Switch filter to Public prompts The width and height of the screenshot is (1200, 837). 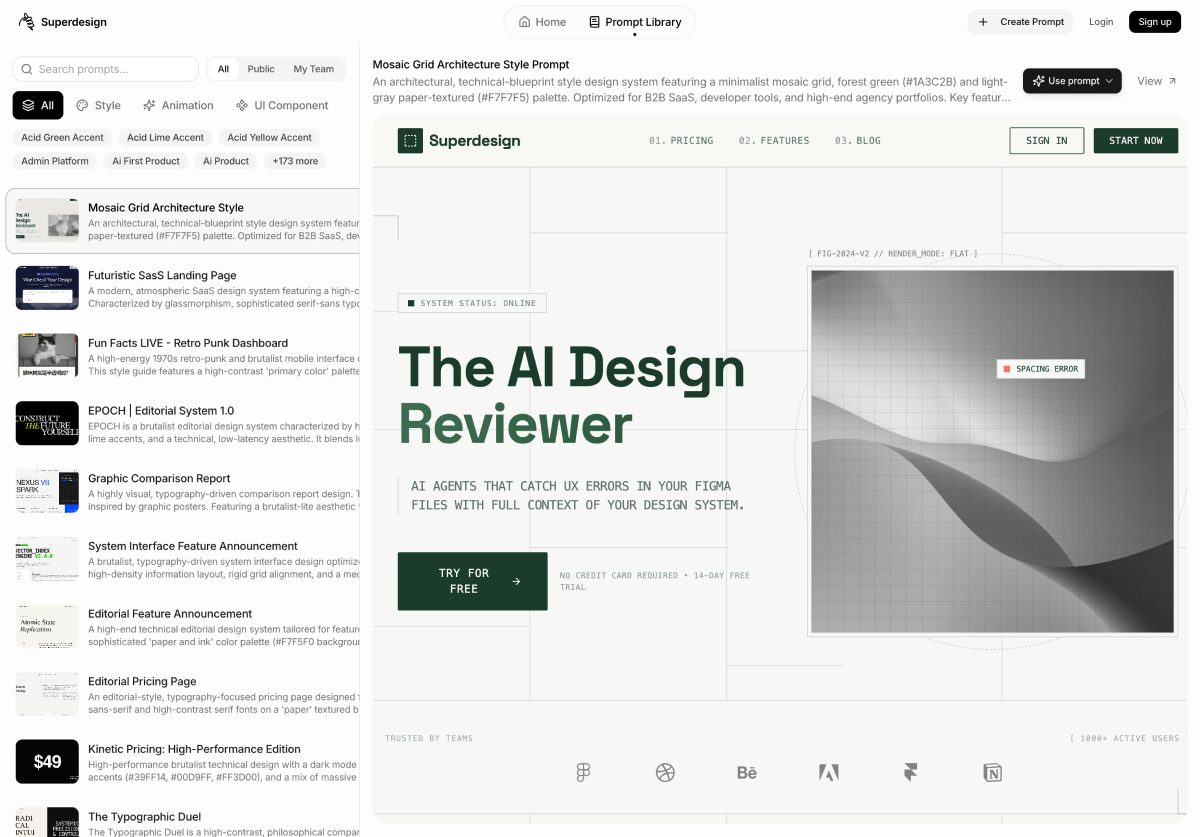(x=261, y=69)
